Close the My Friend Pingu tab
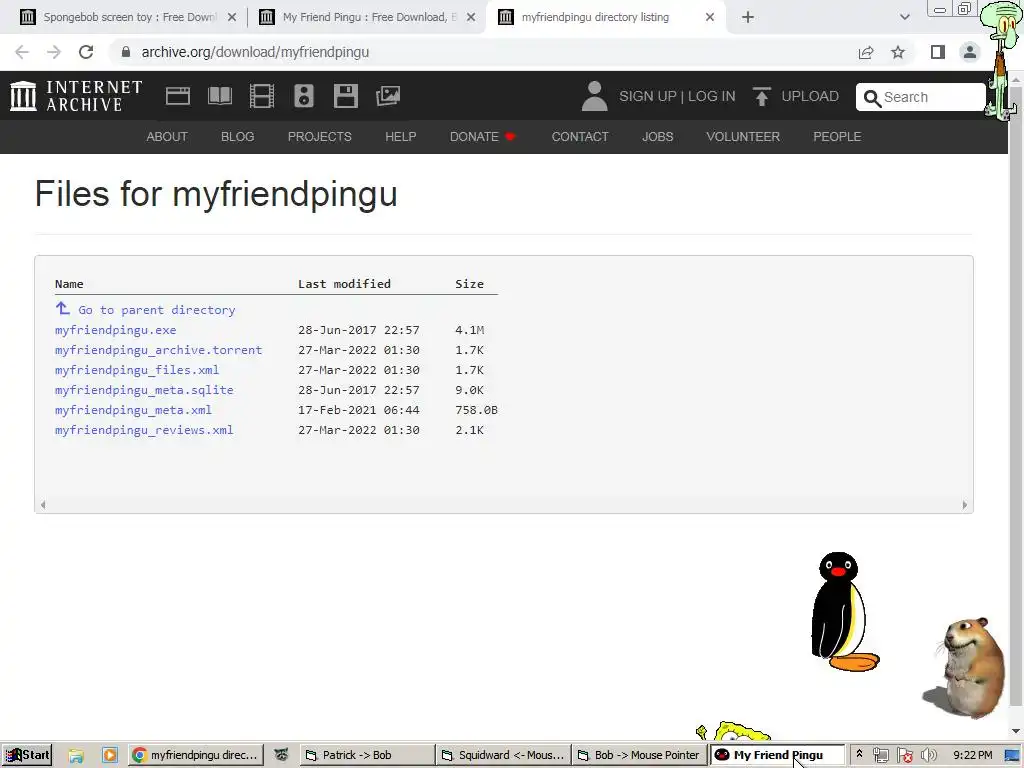 click(x=471, y=18)
